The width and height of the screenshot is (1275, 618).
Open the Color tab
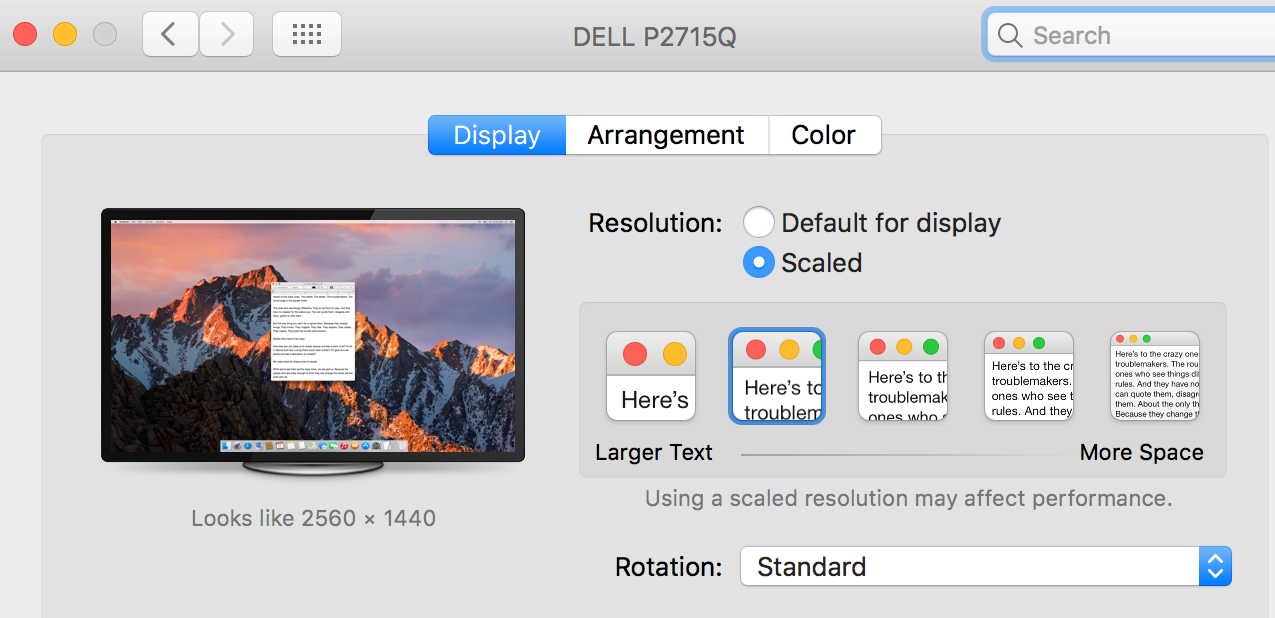(825, 135)
